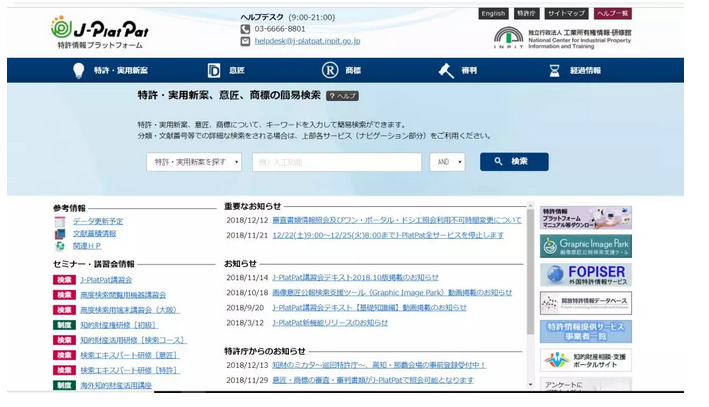Open the ヘルプ一覧 page
The width and height of the screenshot is (709, 407).
click(x=613, y=14)
